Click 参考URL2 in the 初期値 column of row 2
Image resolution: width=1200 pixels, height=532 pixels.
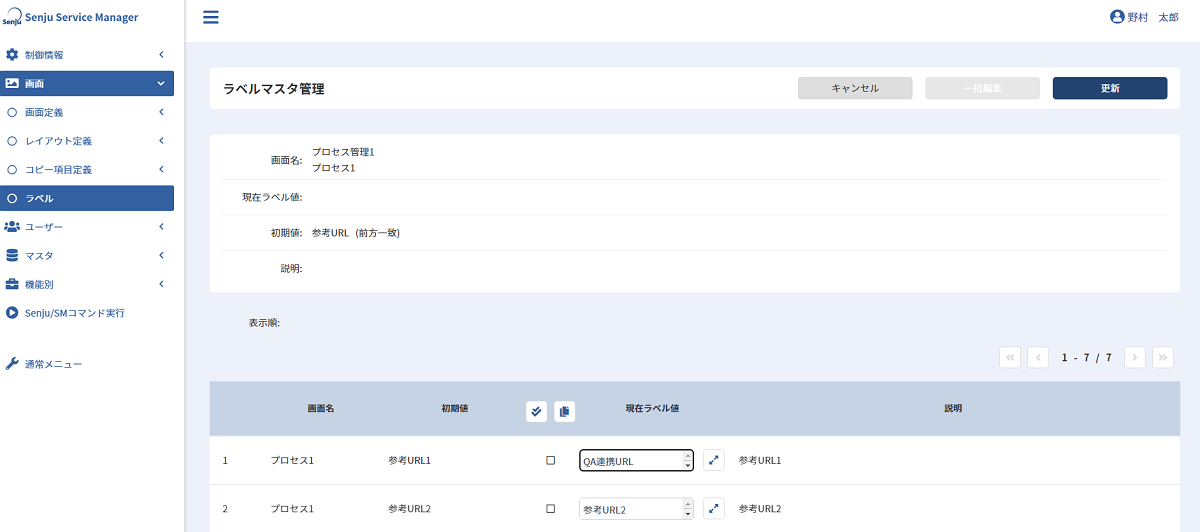(409, 509)
